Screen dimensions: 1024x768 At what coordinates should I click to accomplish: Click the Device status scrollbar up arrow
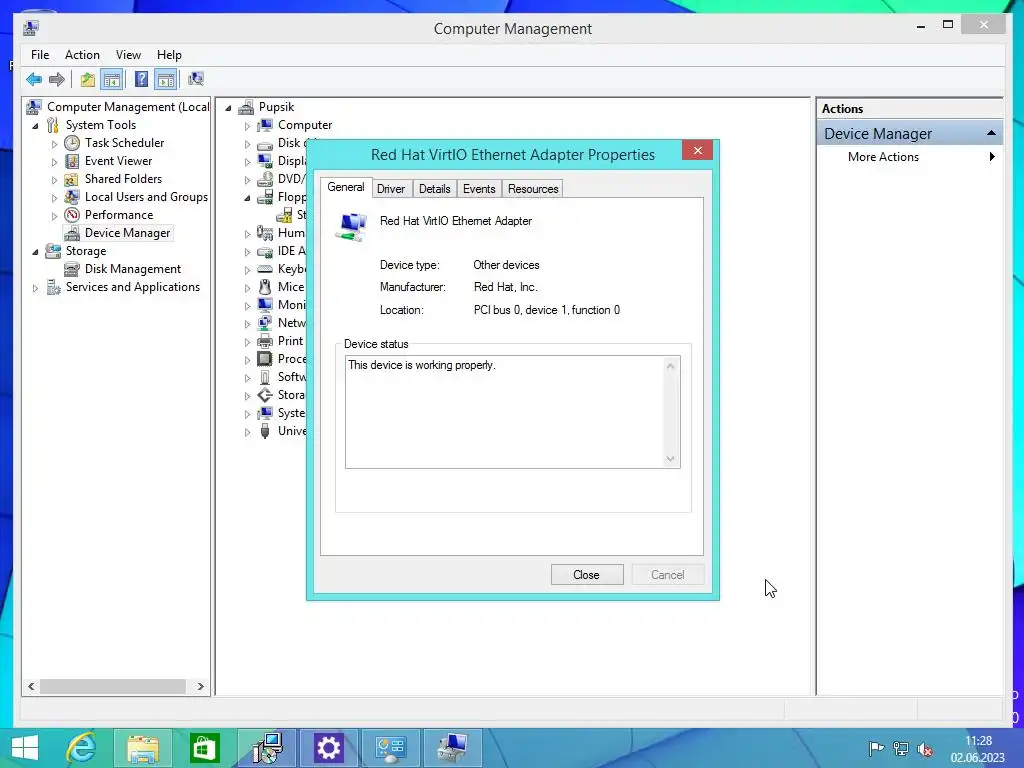pyautogui.click(x=671, y=366)
